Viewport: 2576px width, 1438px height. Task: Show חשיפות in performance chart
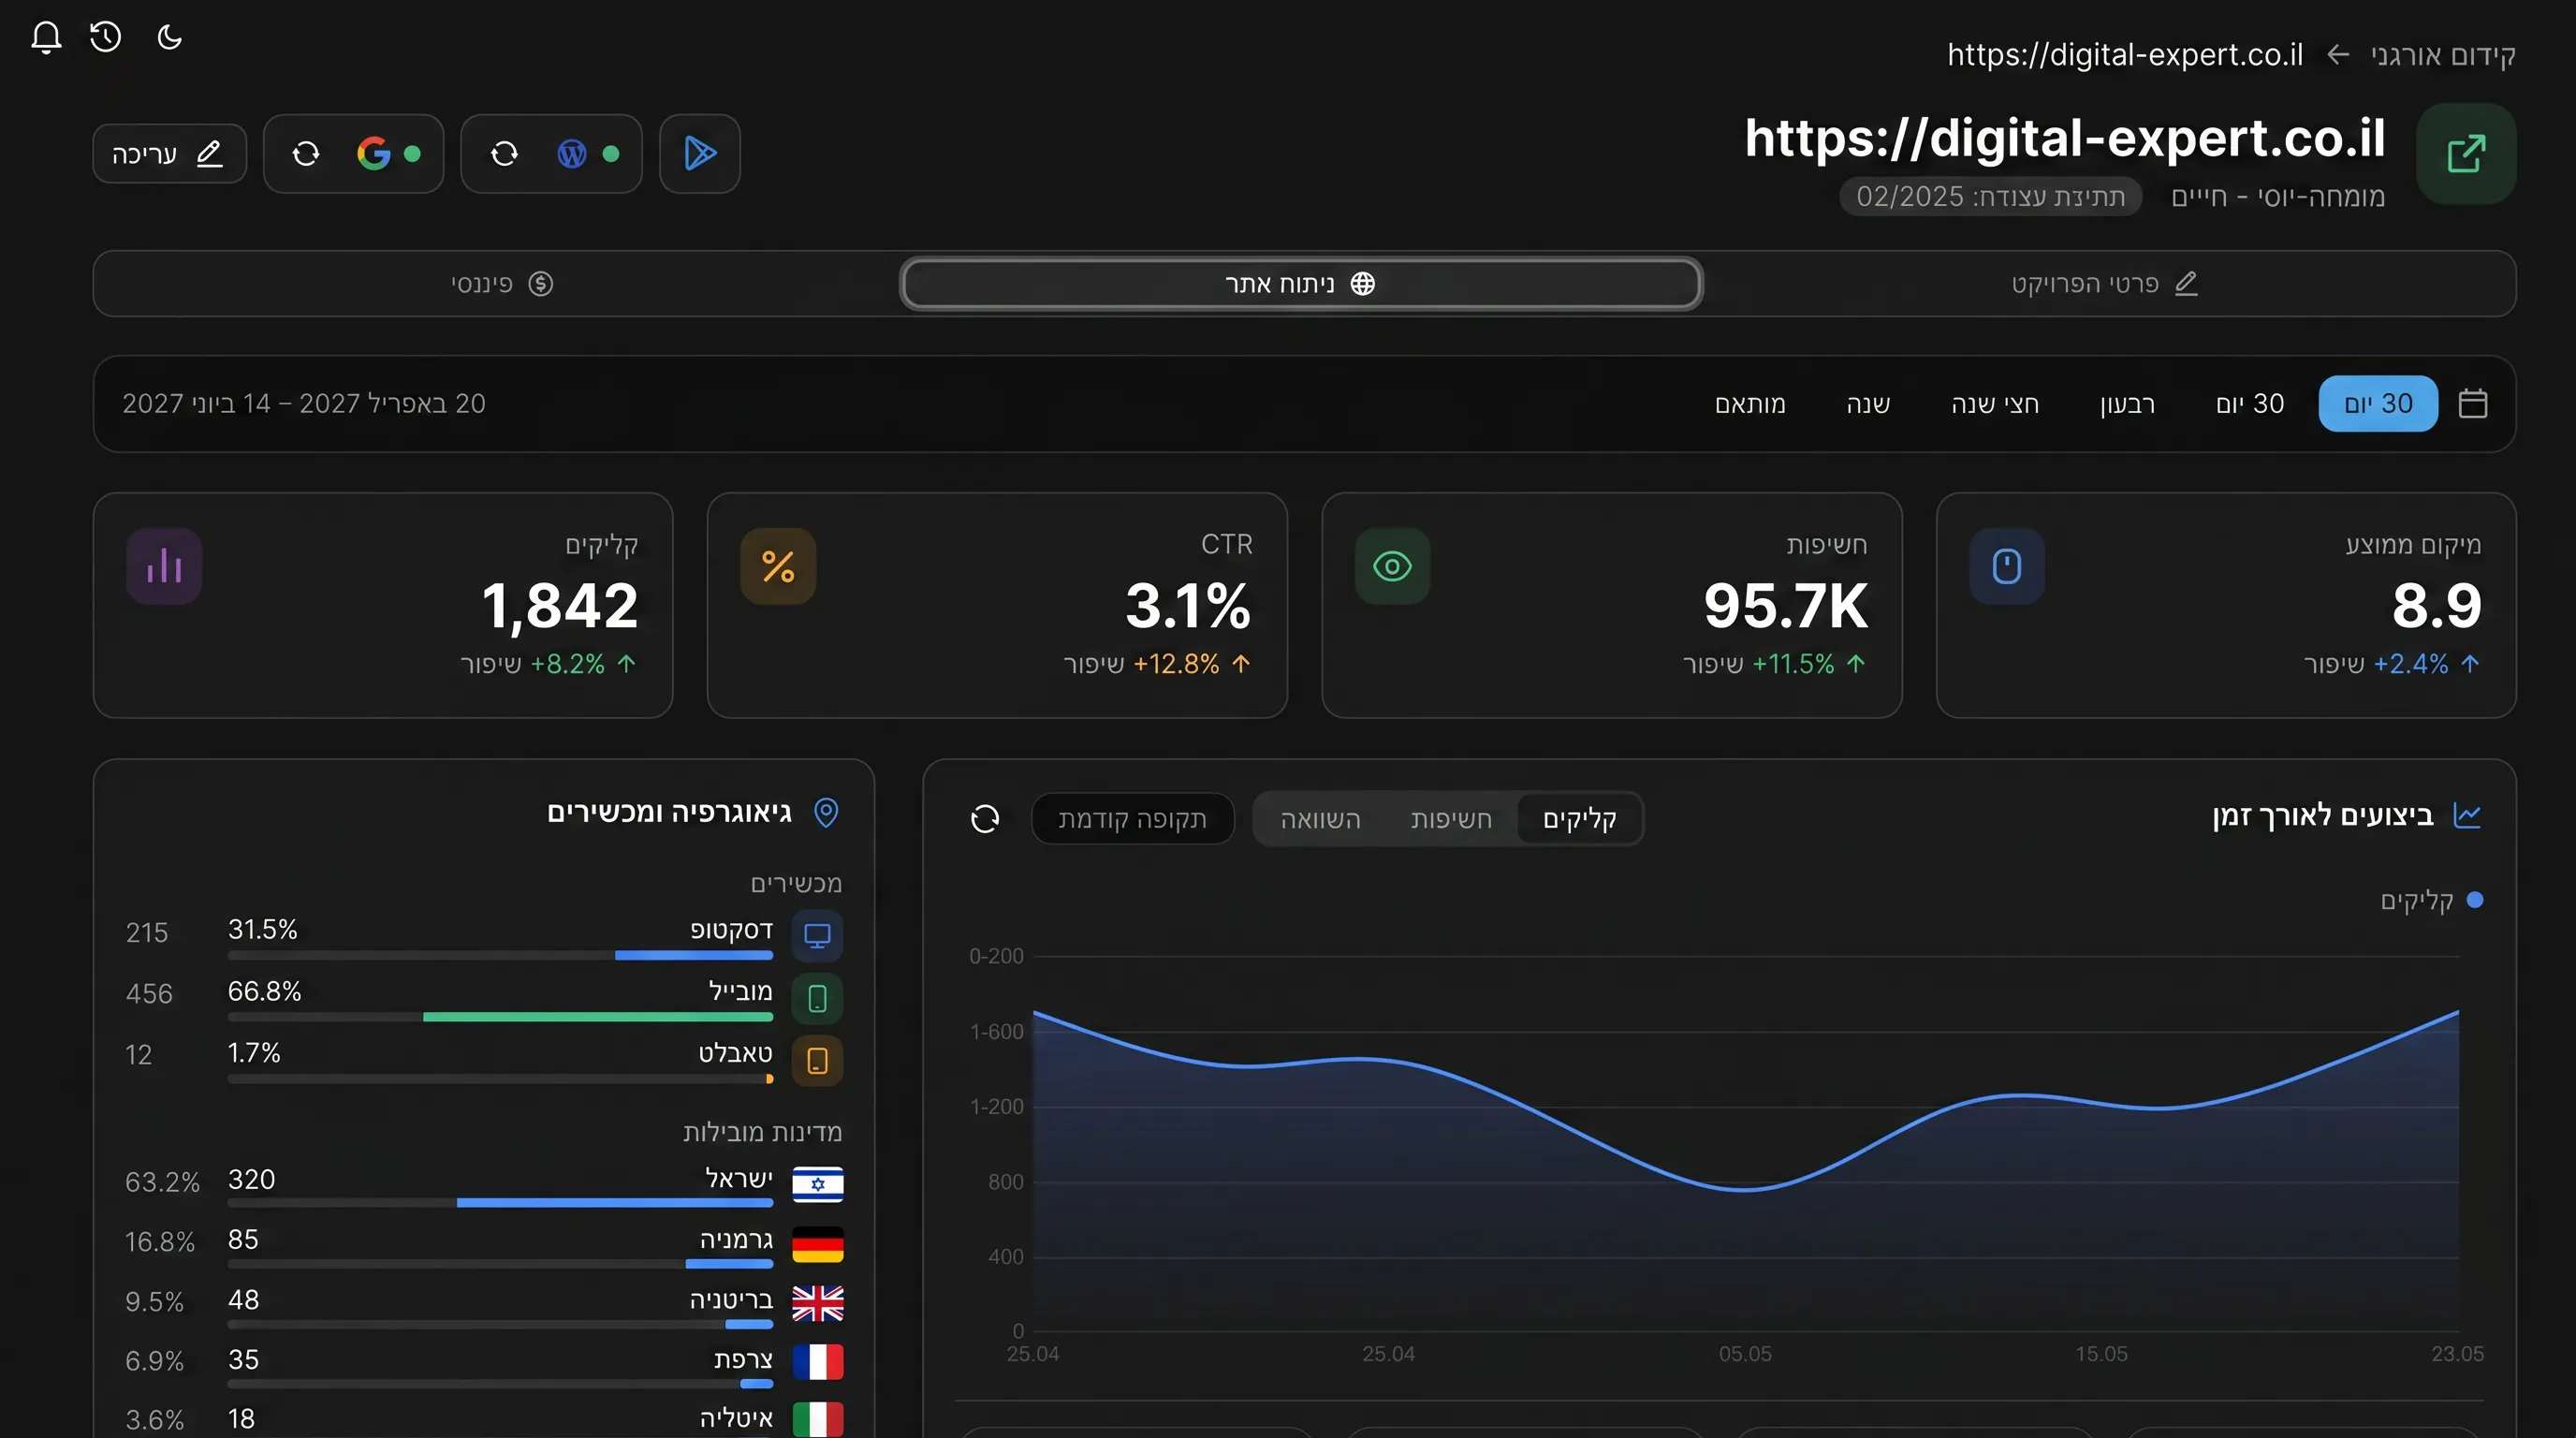click(1451, 820)
